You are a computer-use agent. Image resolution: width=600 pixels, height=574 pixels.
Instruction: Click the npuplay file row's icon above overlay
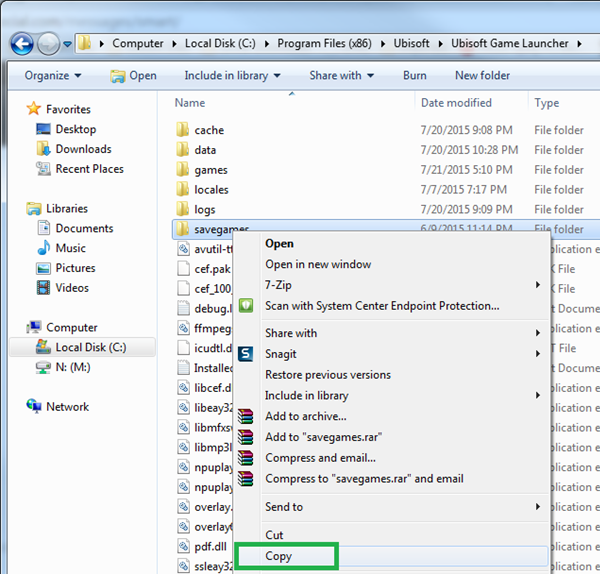tap(183, 487)
